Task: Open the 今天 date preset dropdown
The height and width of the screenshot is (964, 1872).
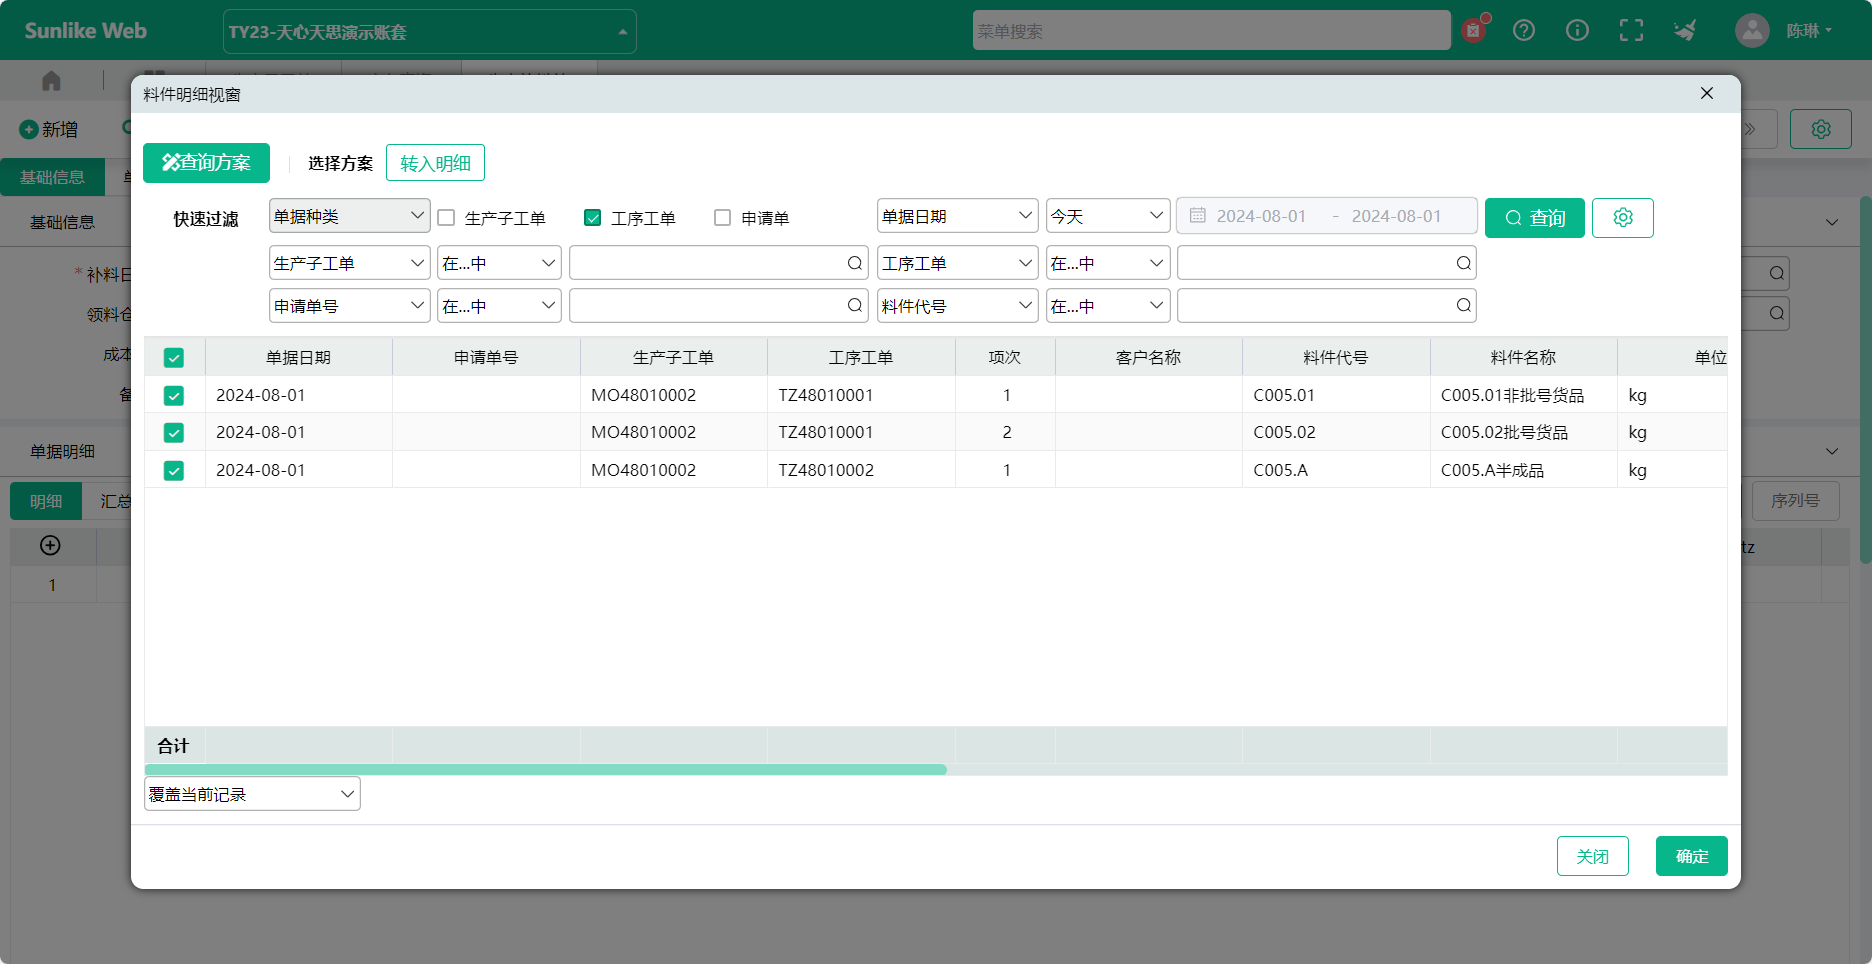Action: tap(1107, 216)
